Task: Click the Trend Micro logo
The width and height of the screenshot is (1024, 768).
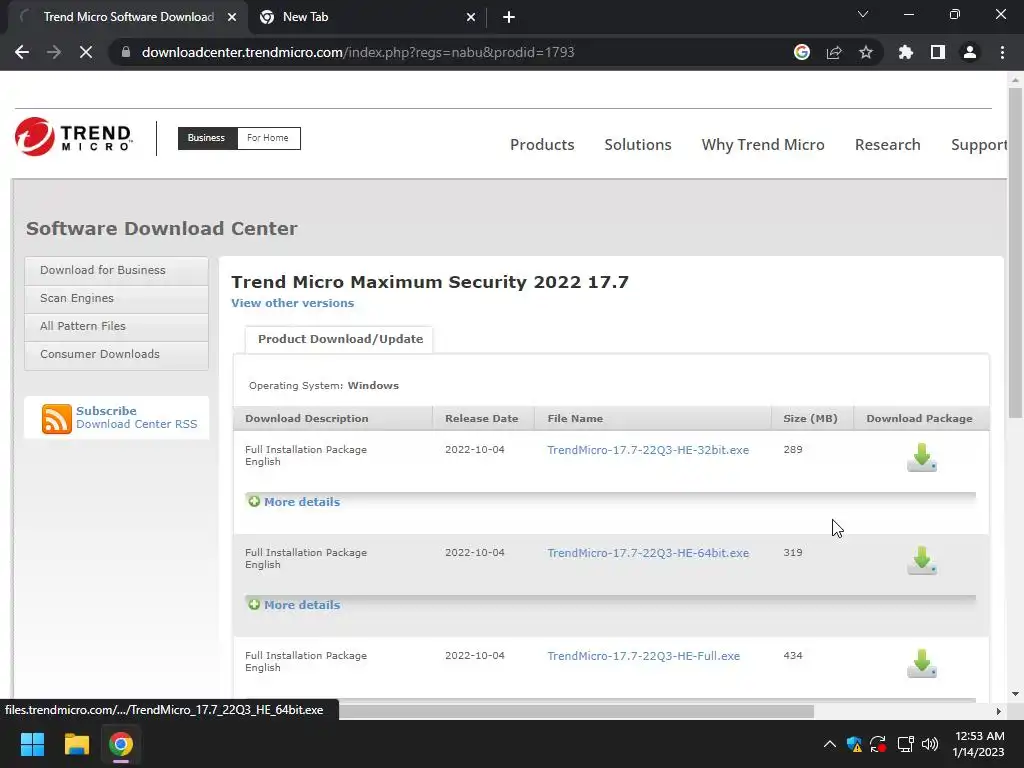Action: (73, 137)
